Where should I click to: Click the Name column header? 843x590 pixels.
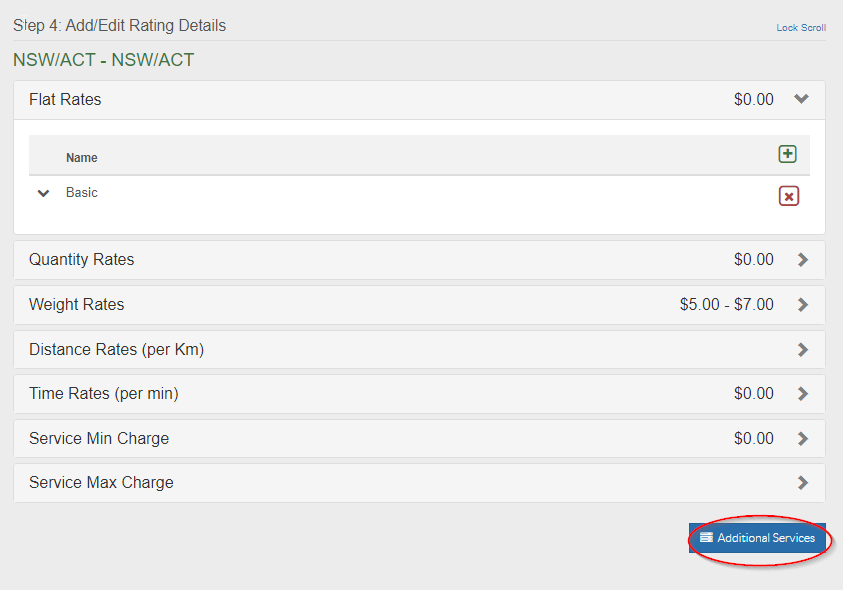[x=82, y=158]
